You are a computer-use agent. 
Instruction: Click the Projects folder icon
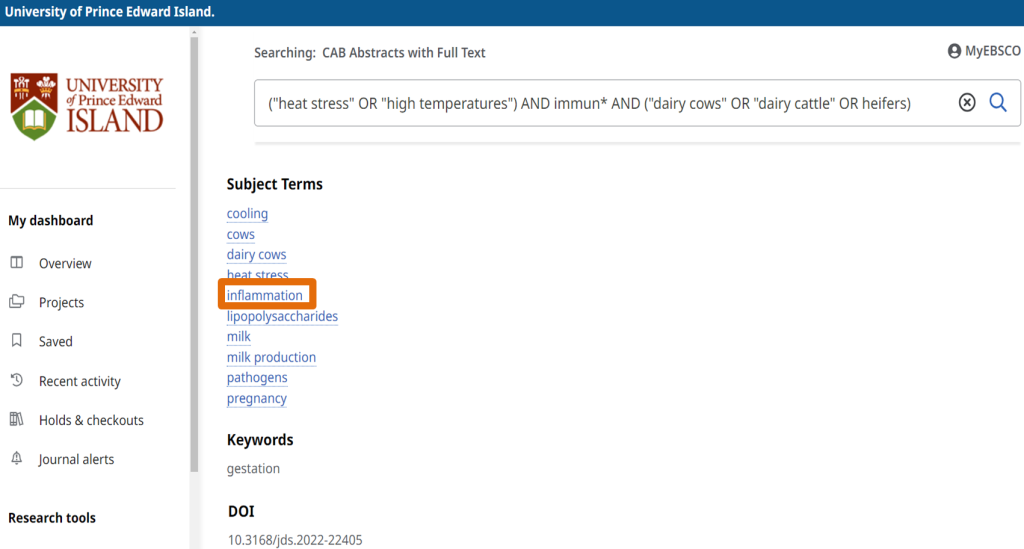point(17,302)
